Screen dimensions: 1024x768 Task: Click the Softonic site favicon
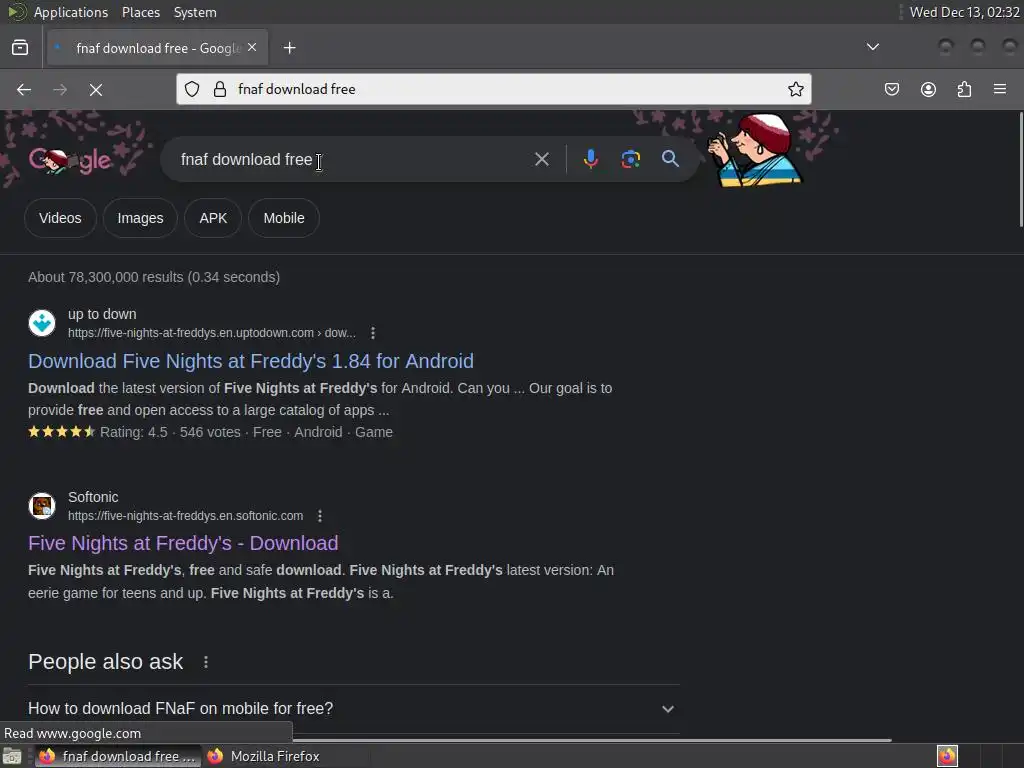pyautogui.click(x=42, y=506)
